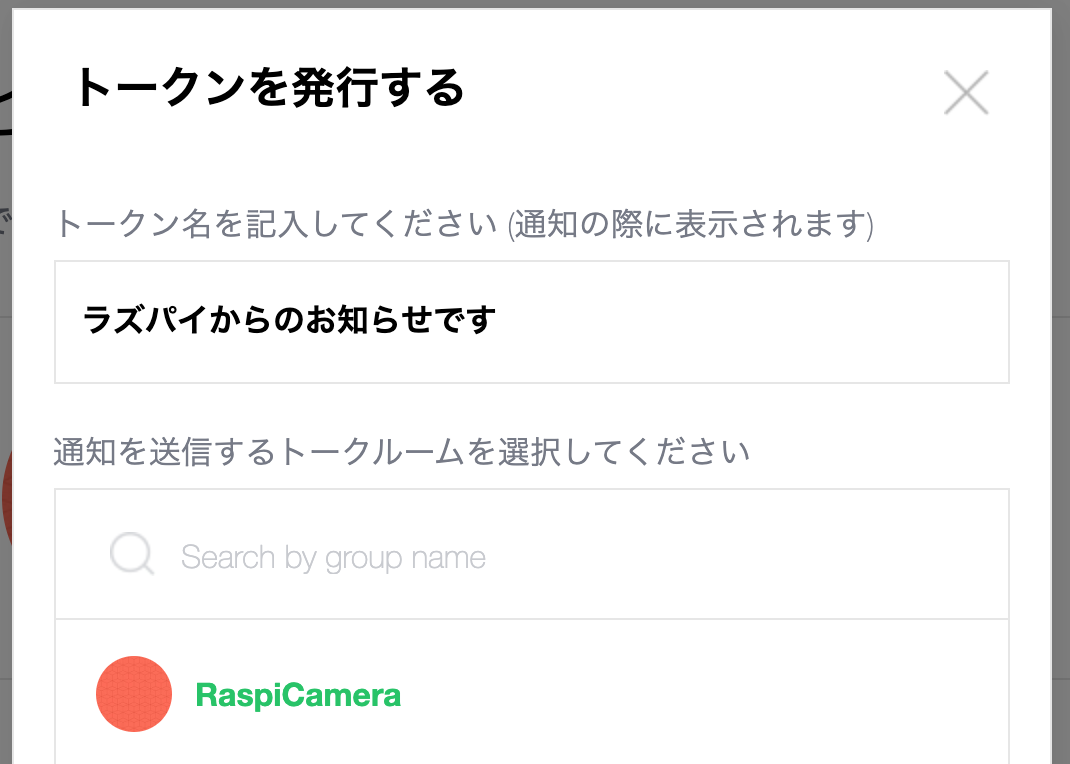Screen dimensions: 1070x764
Task: Choose the RaspiCamera talk room name
Action: 298,695
